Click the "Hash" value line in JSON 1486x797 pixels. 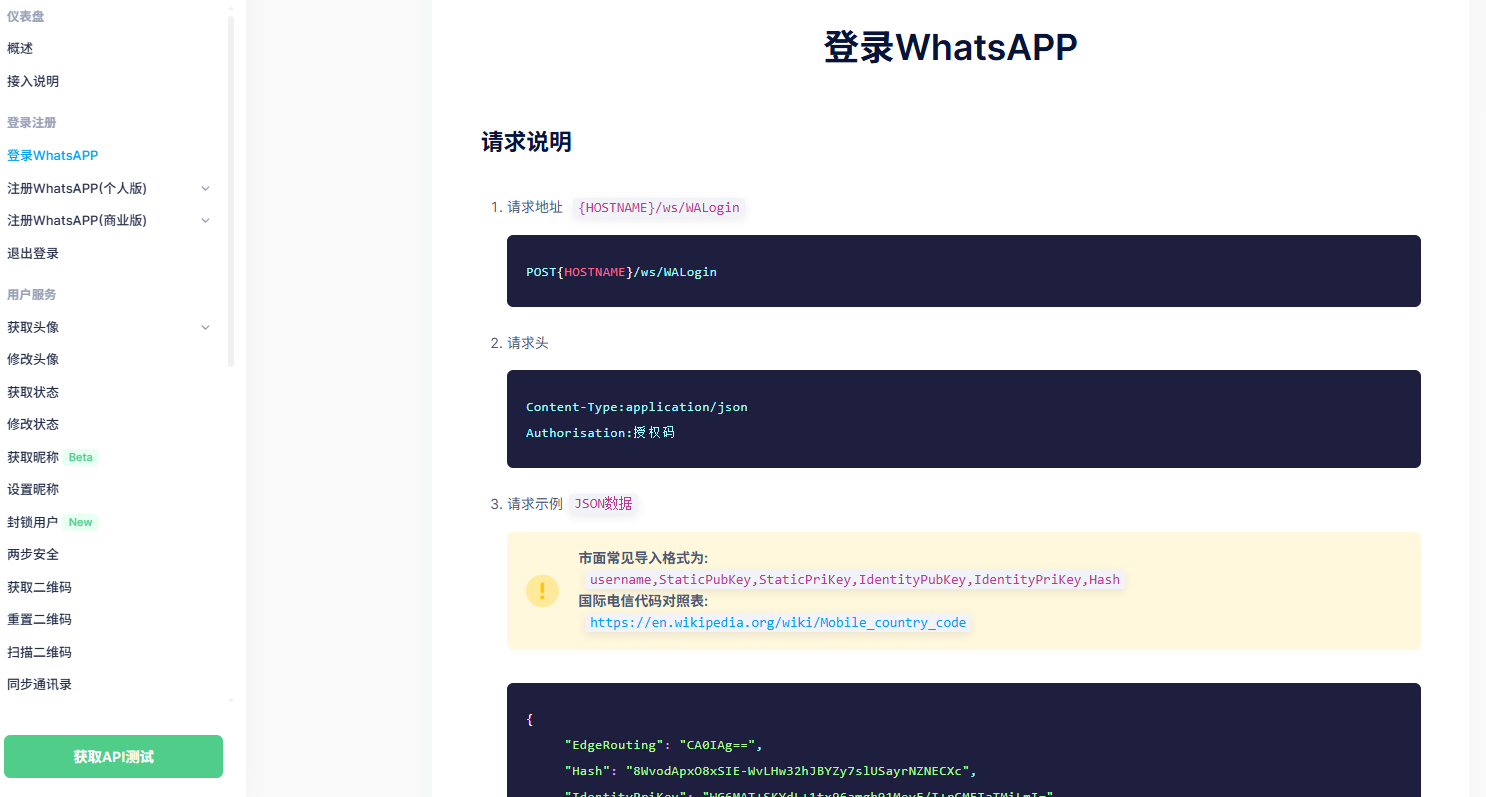coord(770,771)
